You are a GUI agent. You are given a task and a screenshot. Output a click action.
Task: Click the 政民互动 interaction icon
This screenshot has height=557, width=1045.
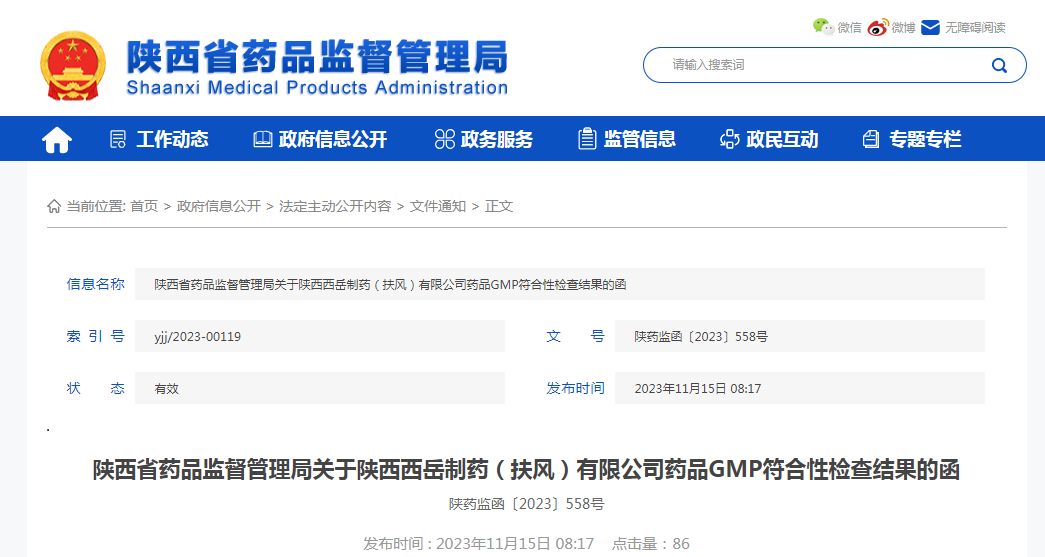[x=730, y=139]
